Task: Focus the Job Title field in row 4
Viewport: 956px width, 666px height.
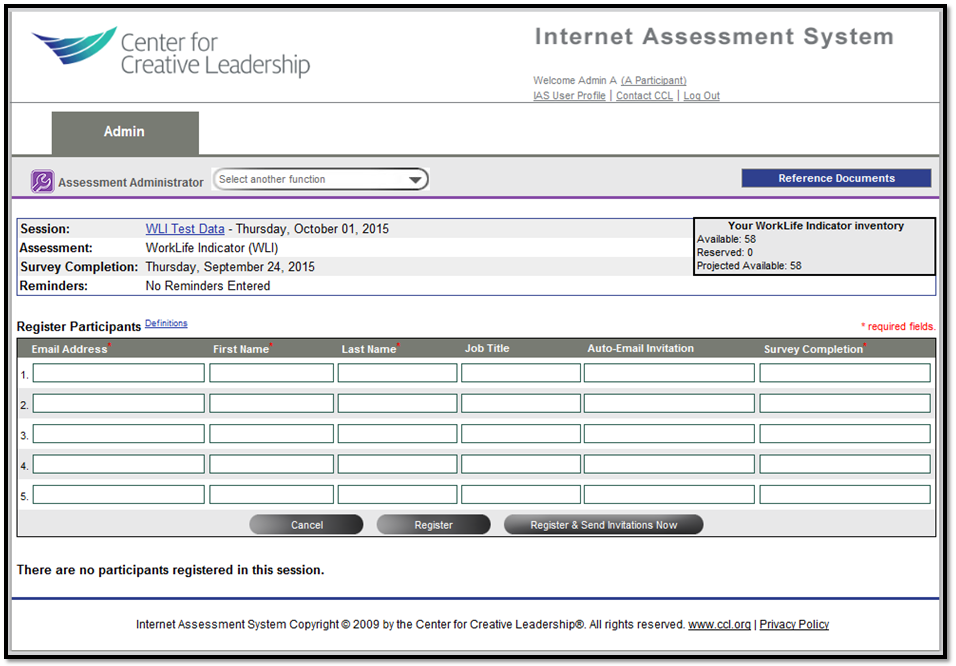Action: (x=521, y=465)
